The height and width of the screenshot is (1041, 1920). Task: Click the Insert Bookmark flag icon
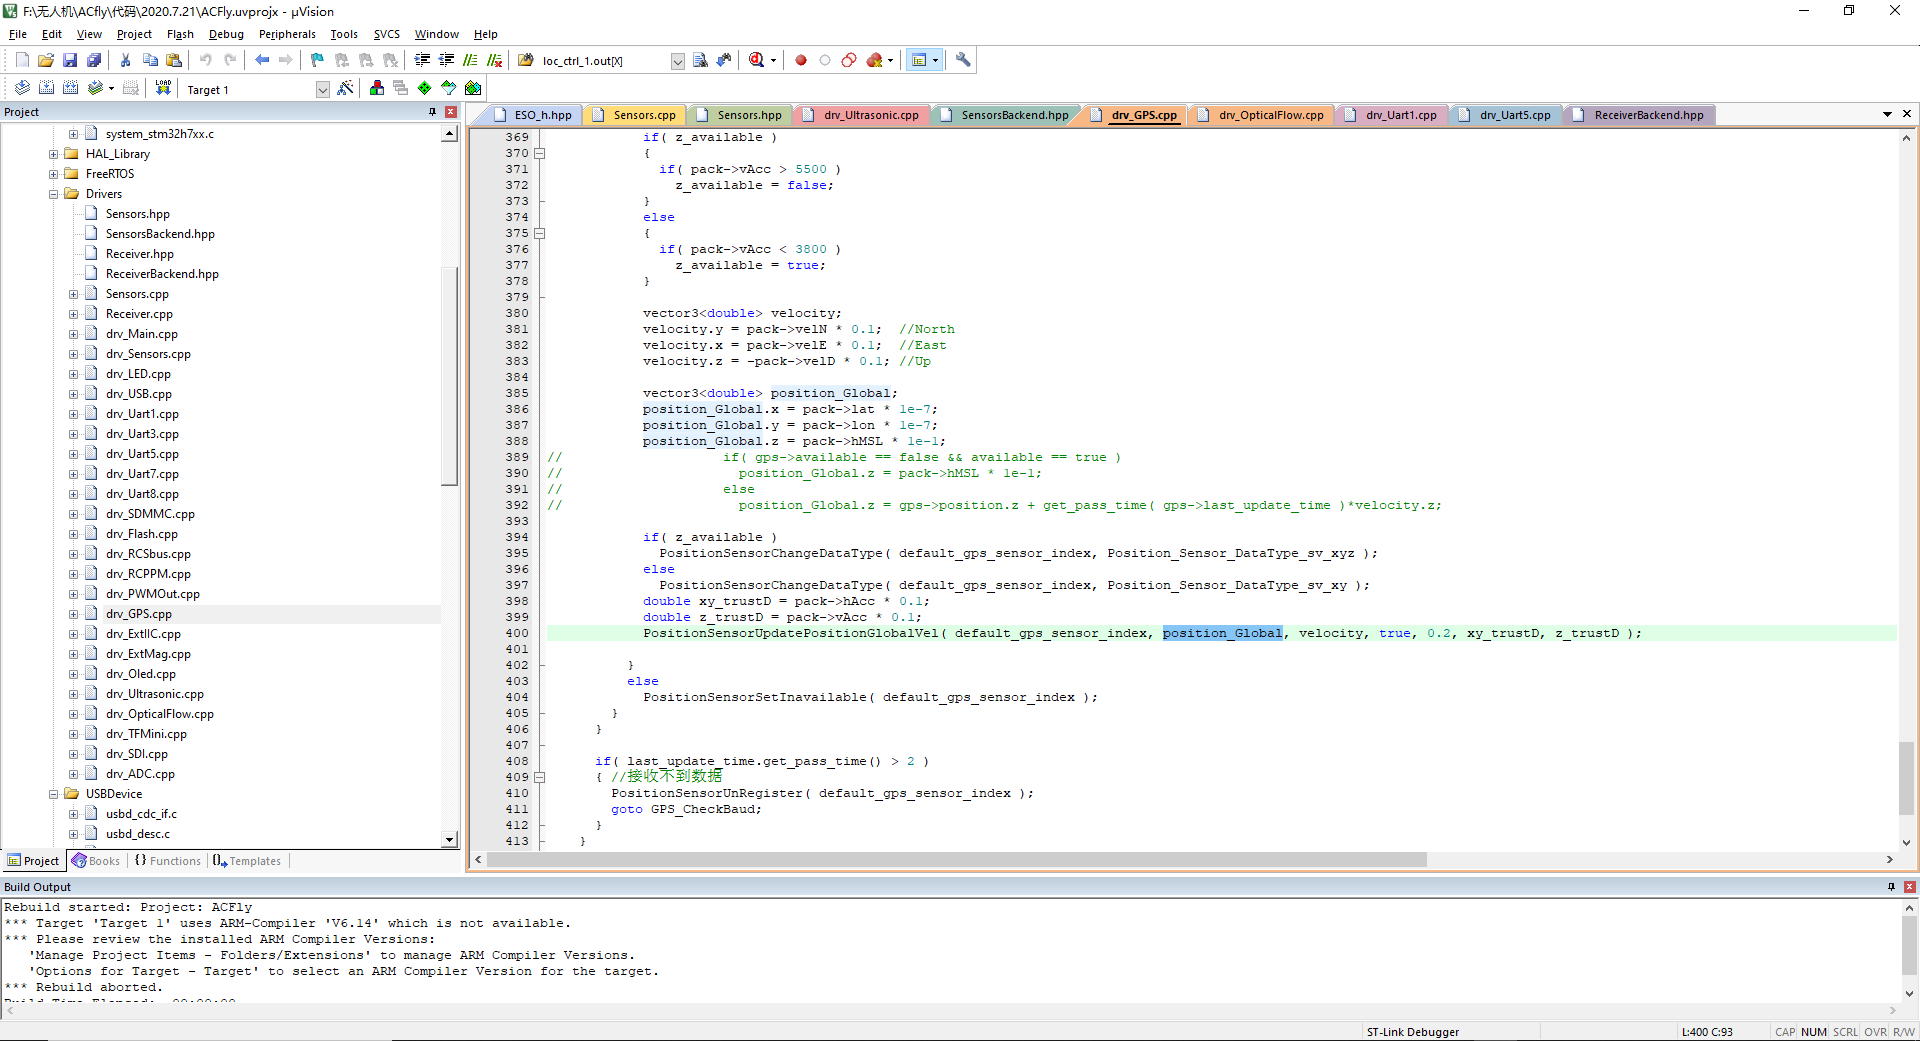pyautogui.click(x=317, y=61)
